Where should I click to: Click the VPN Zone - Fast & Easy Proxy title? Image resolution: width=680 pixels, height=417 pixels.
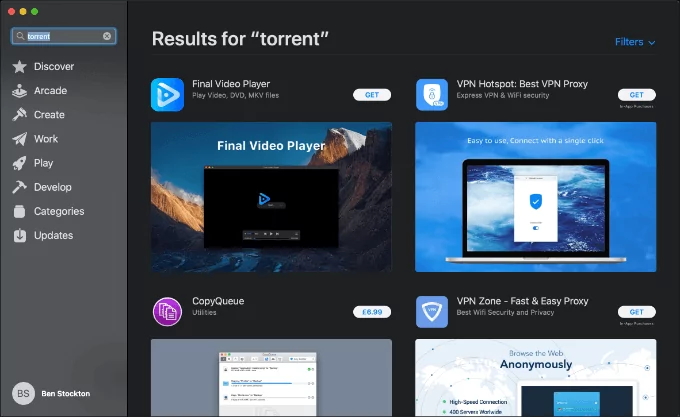click(523, 301)
